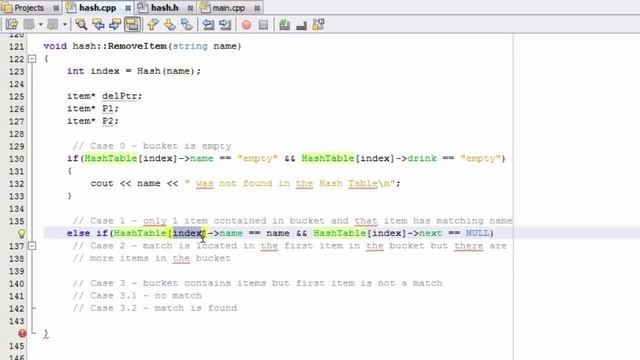Start macro recording red button
This screenshot has height=360, width=640.
[247, 25]
